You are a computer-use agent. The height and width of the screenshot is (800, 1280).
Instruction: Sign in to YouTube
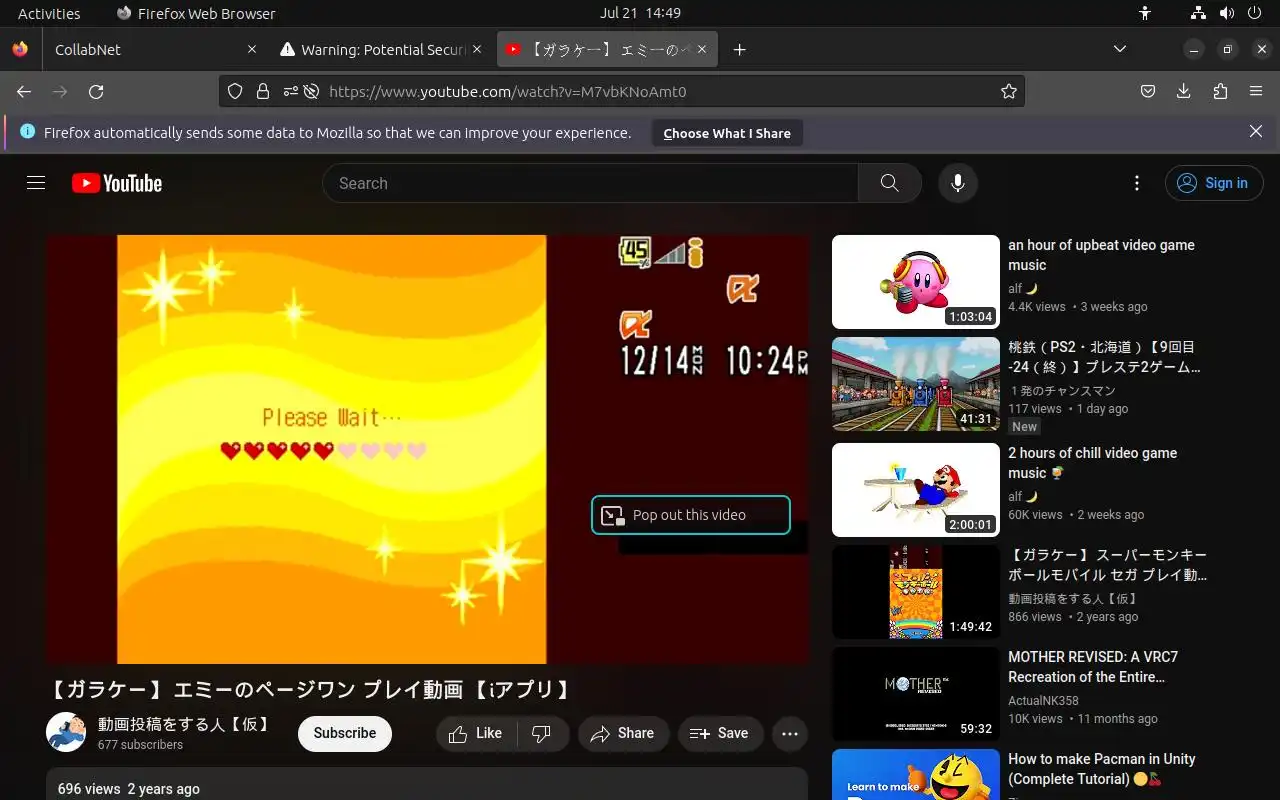click(1214, 183)
